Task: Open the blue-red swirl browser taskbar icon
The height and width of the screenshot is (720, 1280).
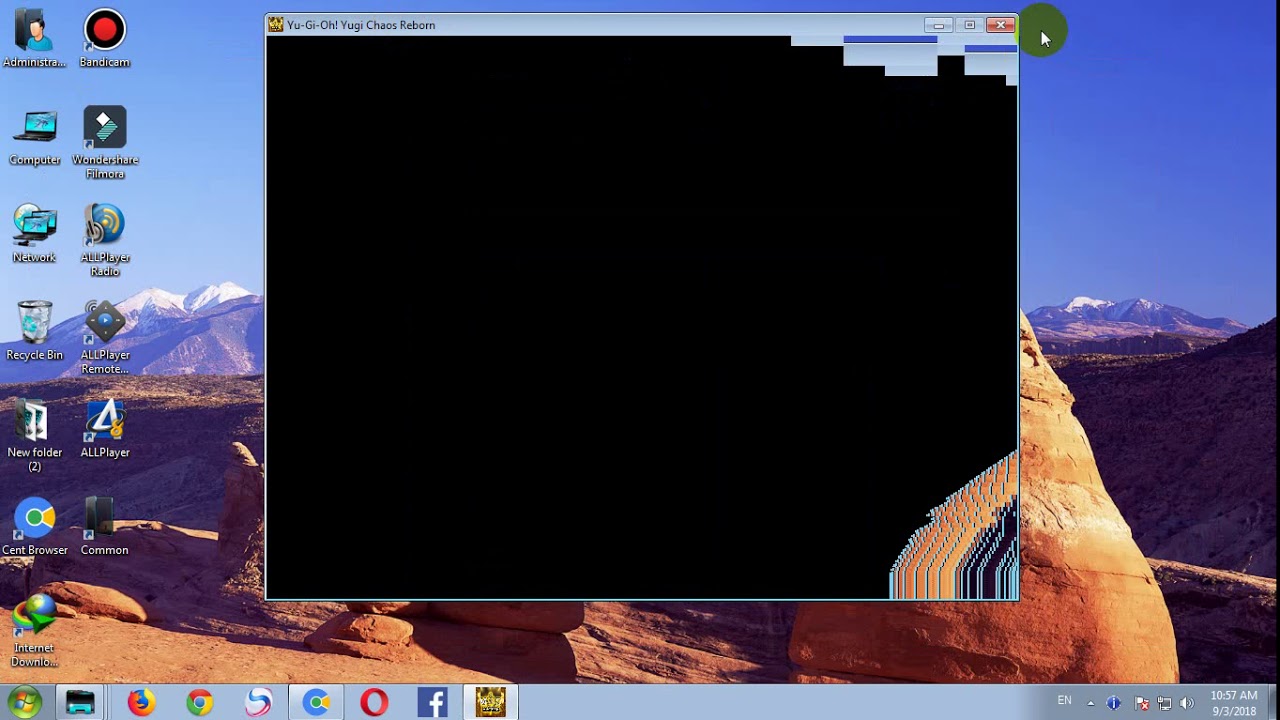Action: coord(258,703)
